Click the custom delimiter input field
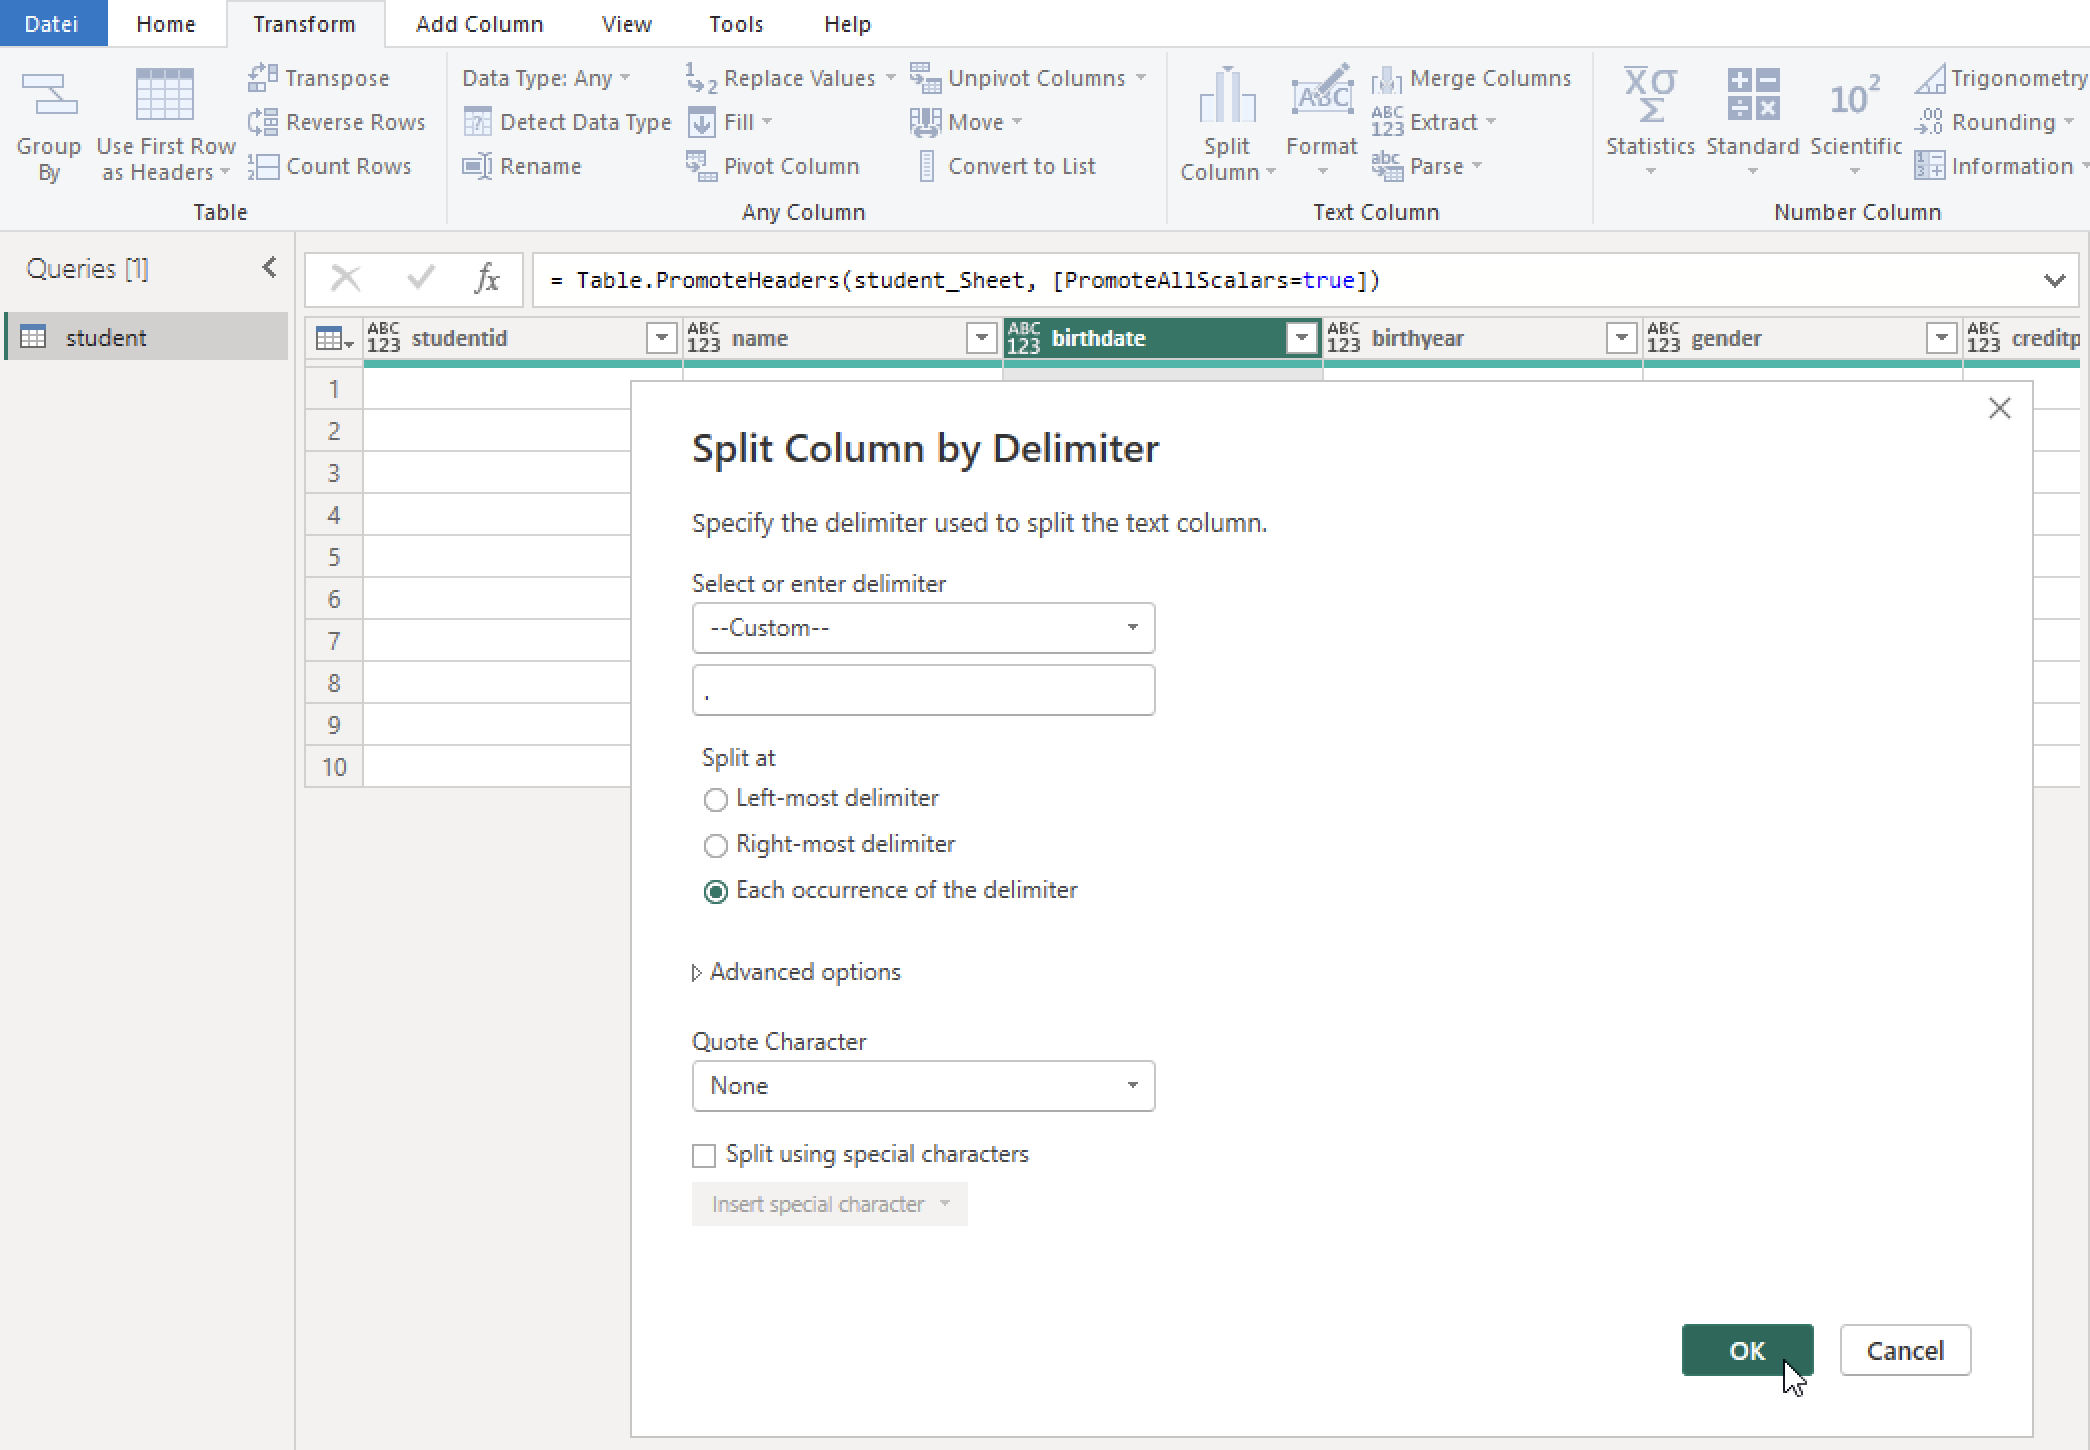Screen dimensions: 2090x1450 (922, 689)
